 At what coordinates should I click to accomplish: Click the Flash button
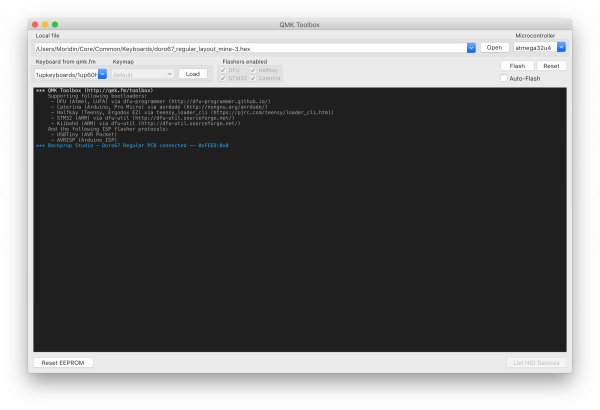tap(517, 66)
